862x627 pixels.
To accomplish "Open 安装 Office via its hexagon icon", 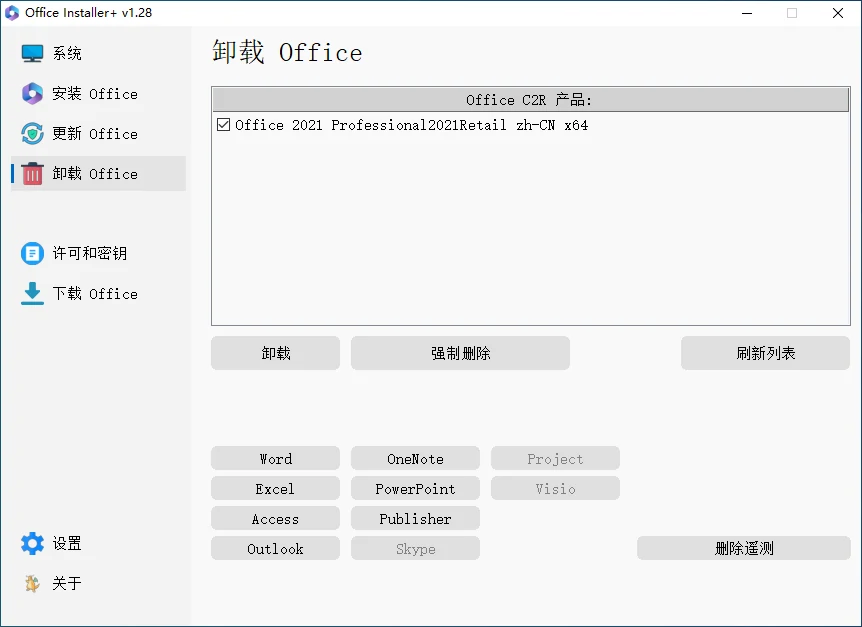I will pos(31,93).
